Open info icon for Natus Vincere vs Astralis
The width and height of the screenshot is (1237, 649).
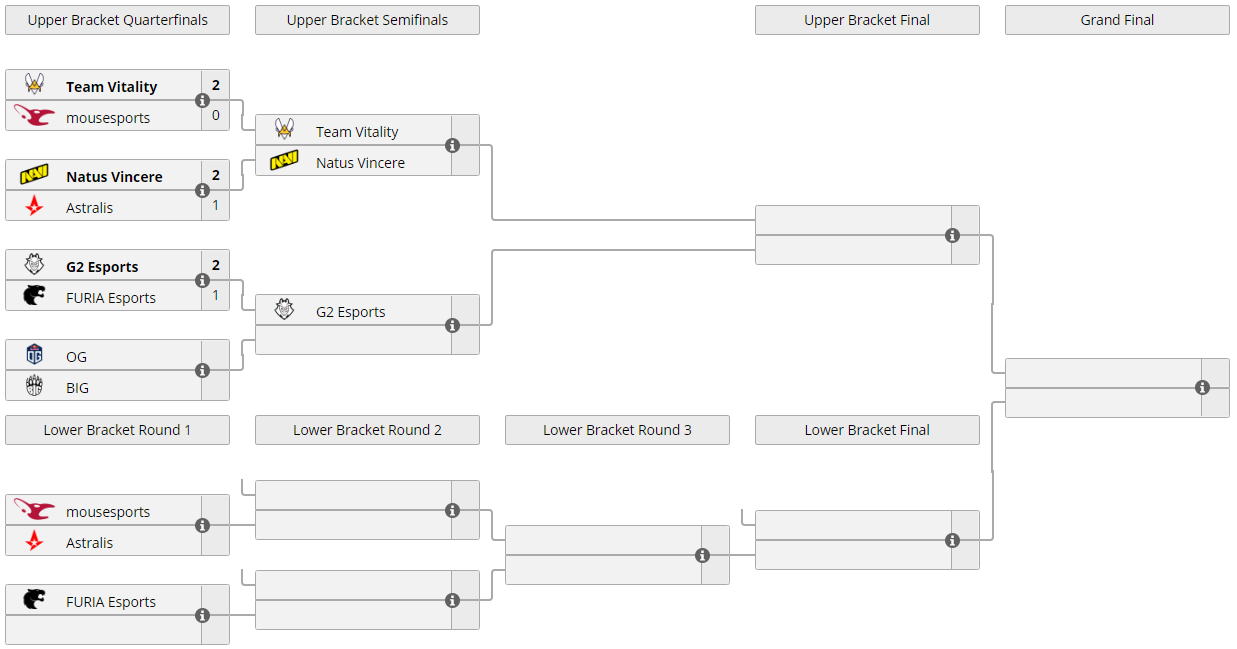click(x=203, y=191)
